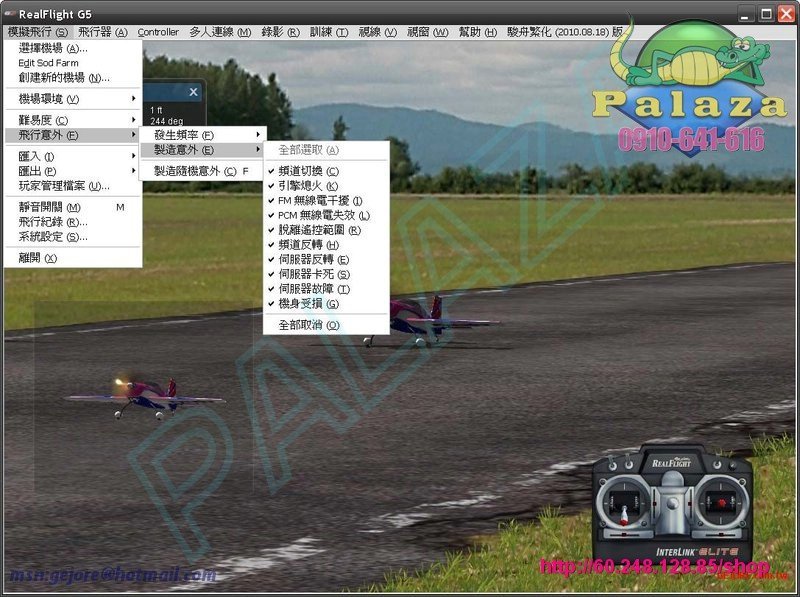The image size is (800, 597).
Task: Expand the 難易度 (C) submenu
Action: pos(73,120)
